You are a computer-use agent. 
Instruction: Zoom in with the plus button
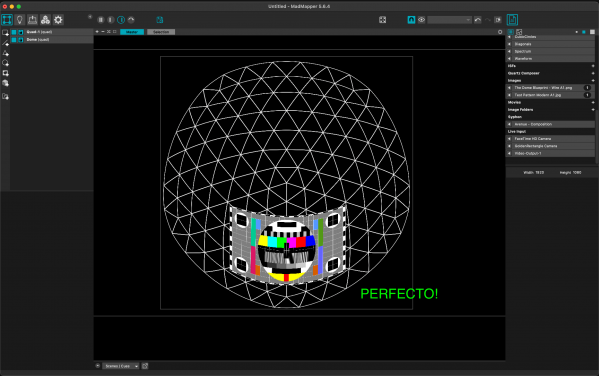(x=97, y=32)
